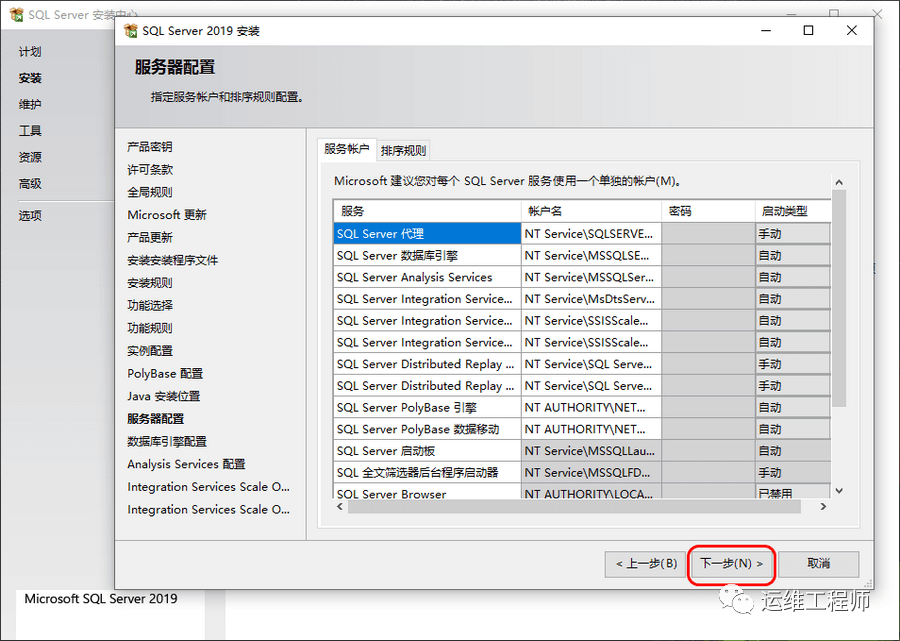
Task: Click the 帐户名 column header
Action: (591, 211)
